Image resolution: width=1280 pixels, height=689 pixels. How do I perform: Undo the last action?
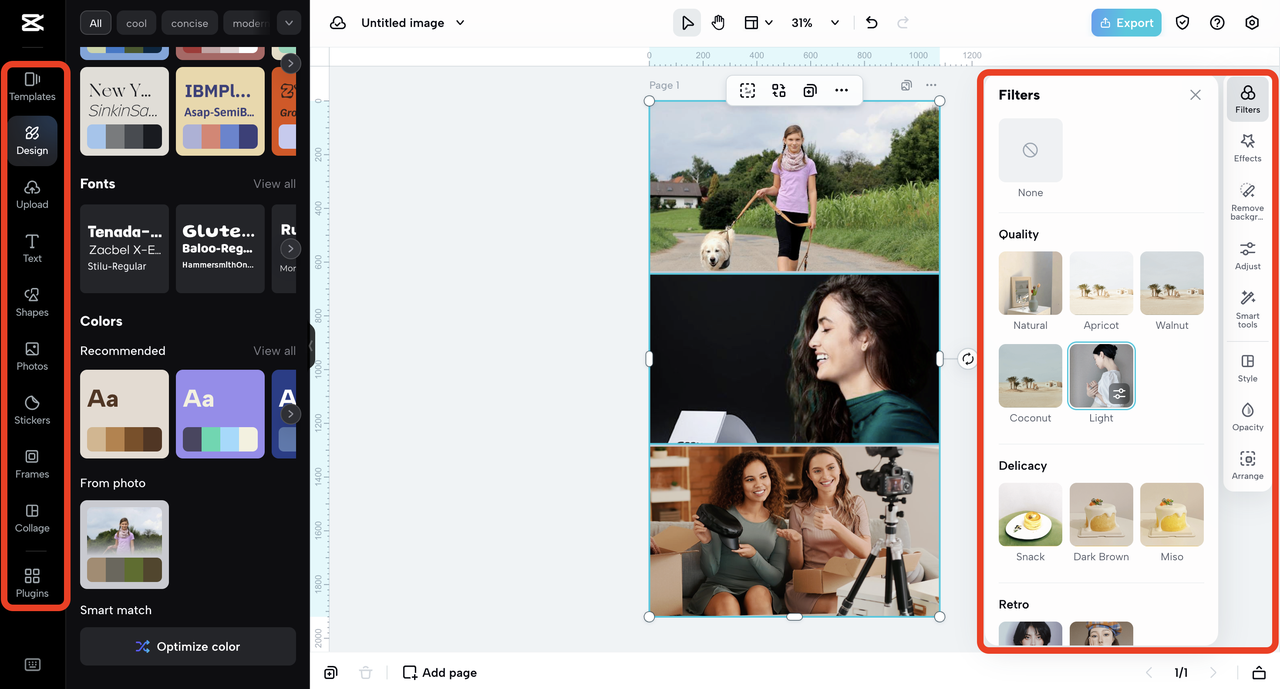(x=871, y=23)
